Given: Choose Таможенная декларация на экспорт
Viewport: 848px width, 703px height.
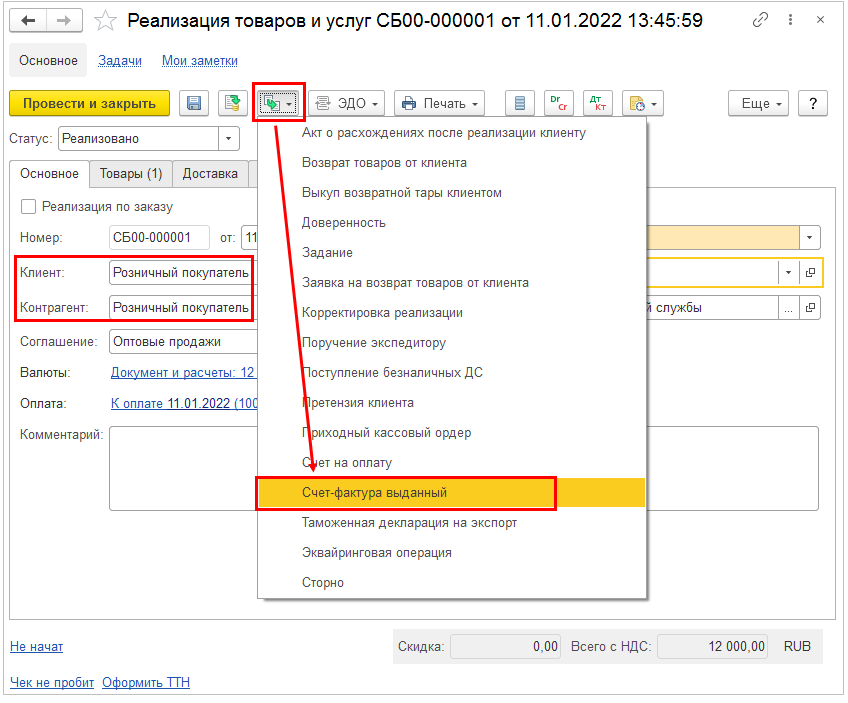Looking at the screenshot, I should [x=452, y=523].
